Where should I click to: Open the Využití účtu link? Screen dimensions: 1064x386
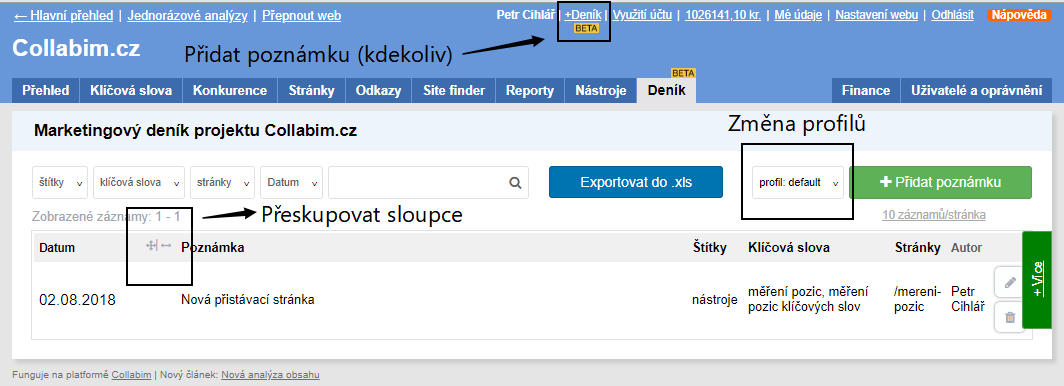(644, 14)
